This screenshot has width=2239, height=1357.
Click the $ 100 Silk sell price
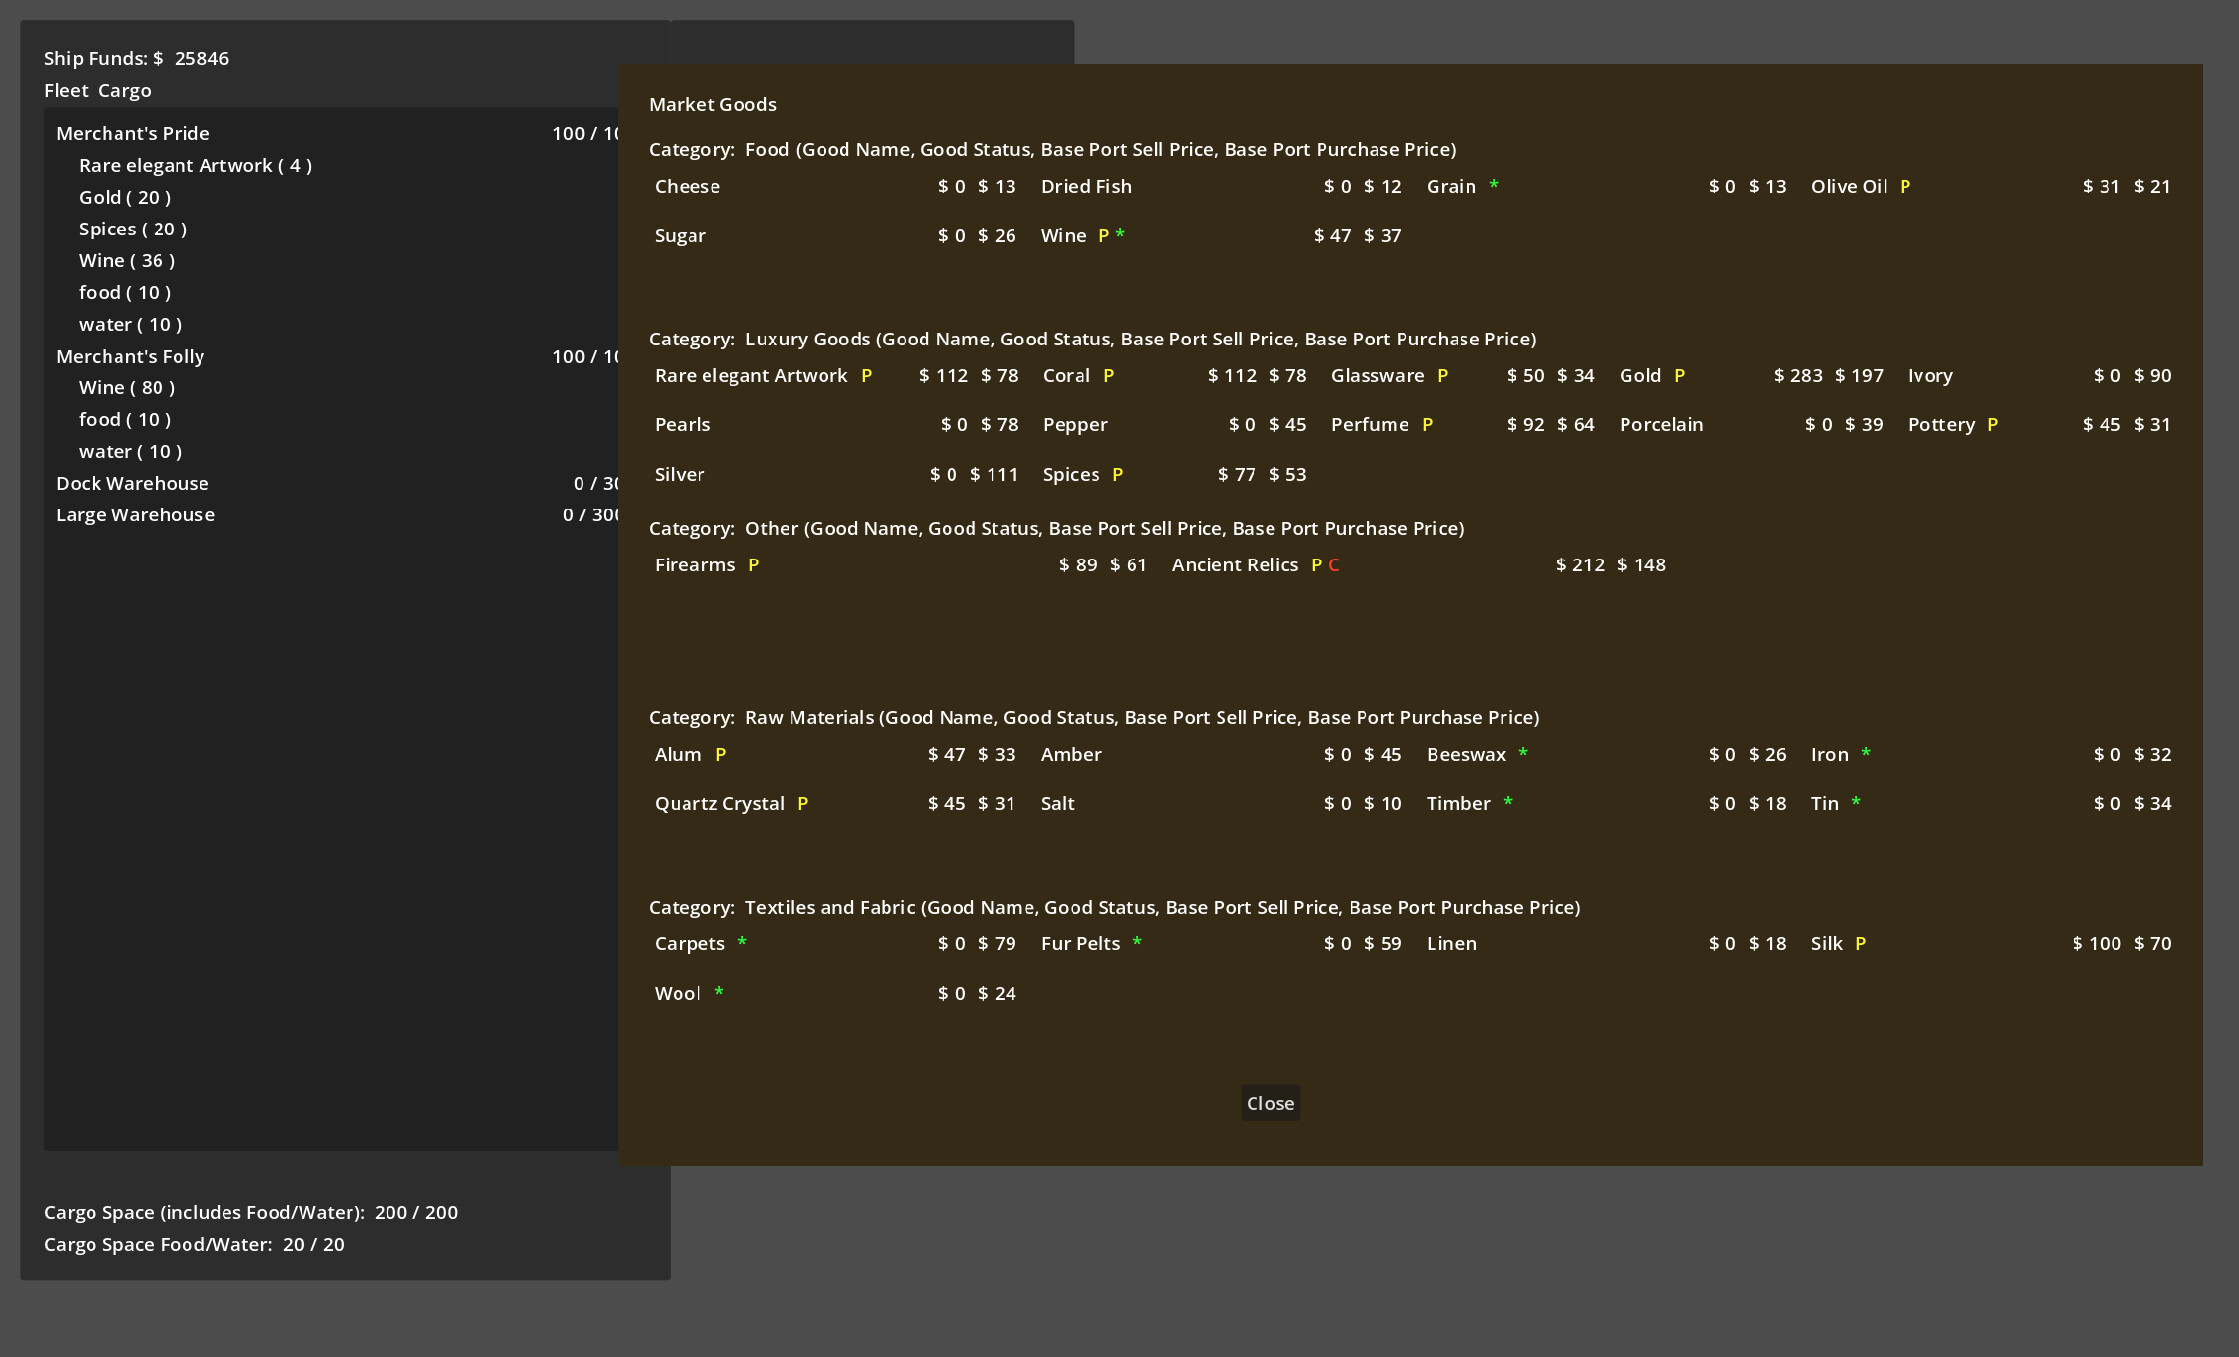pos(2097,943)
